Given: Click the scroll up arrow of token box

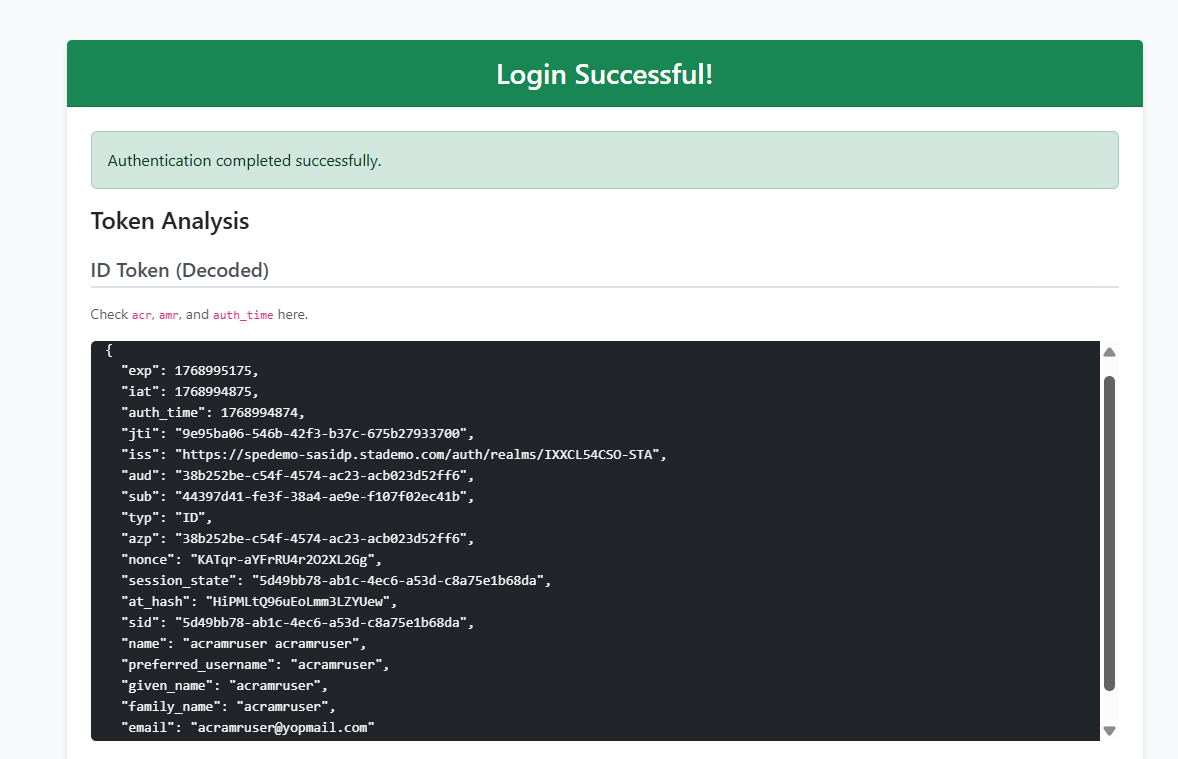Looking at the screenshot, I should 1109,352.
